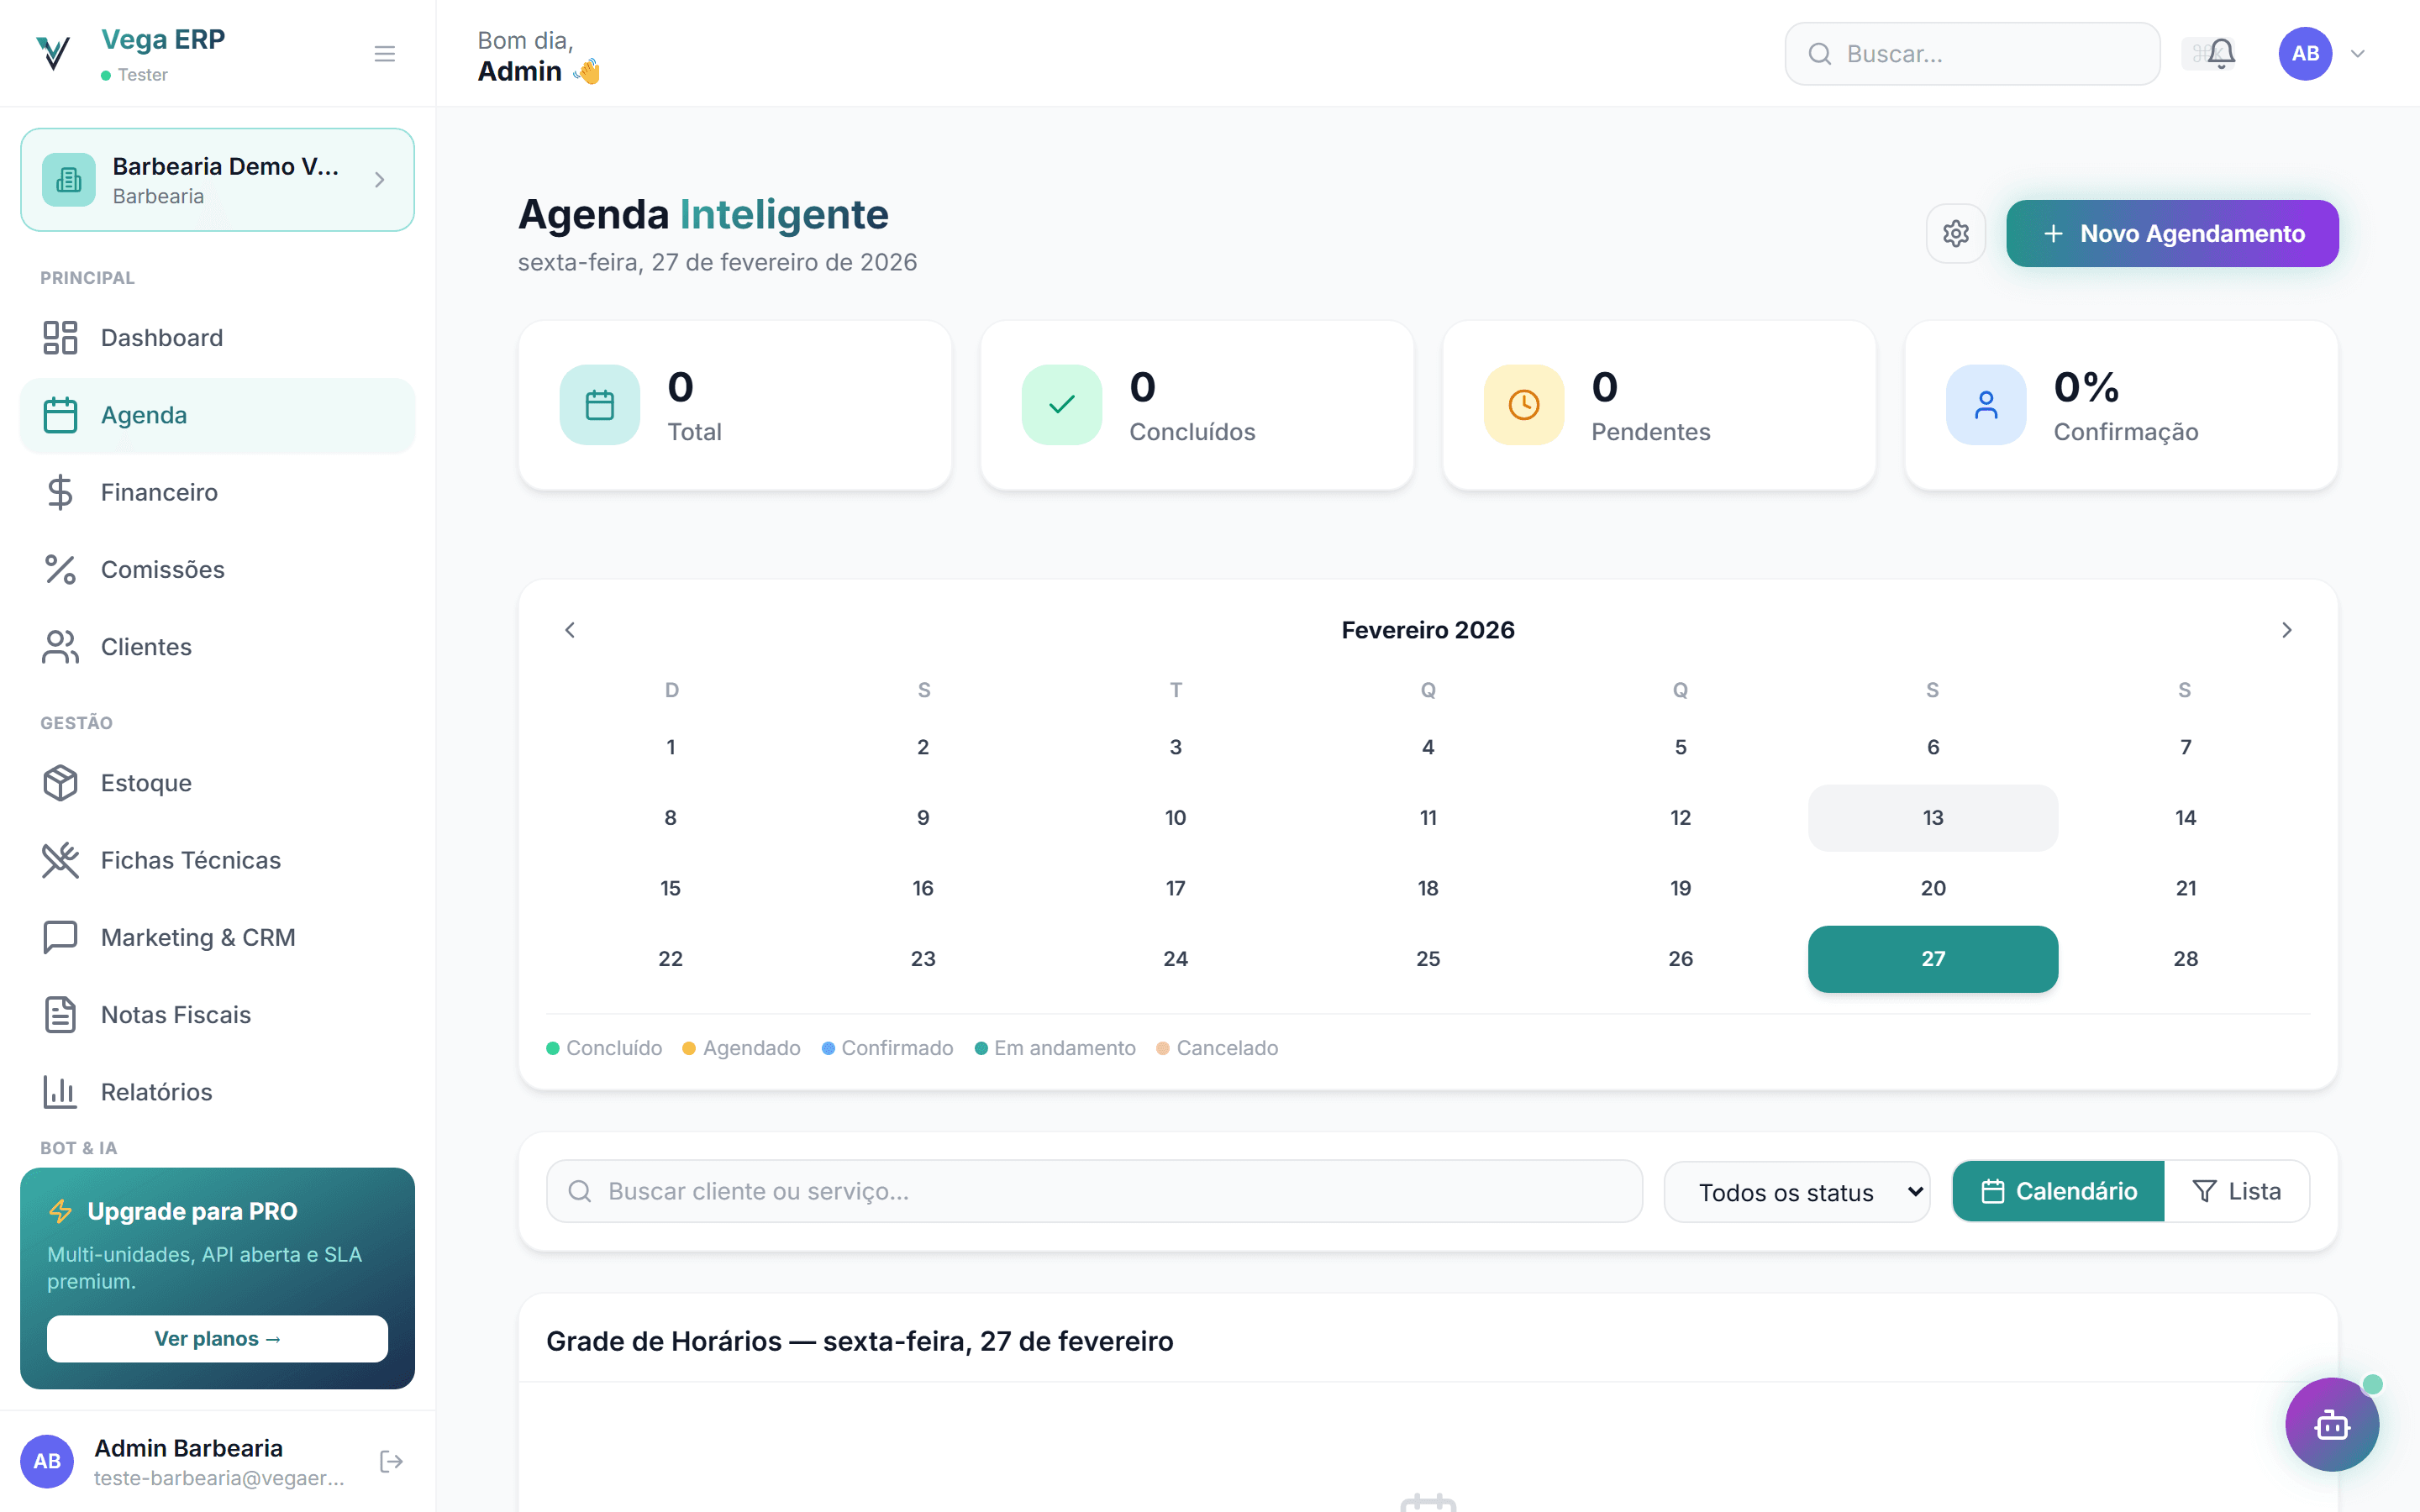2420x1512 pixels.
Task: Open Relatórios in the sidebar menu
Action: click(156, 1092)
